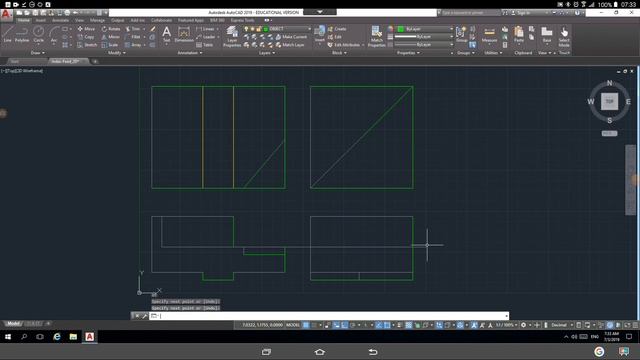640x360 pixels.
Task: Open the Group tool
Action: pyautogui.click(x=462, y=34)
